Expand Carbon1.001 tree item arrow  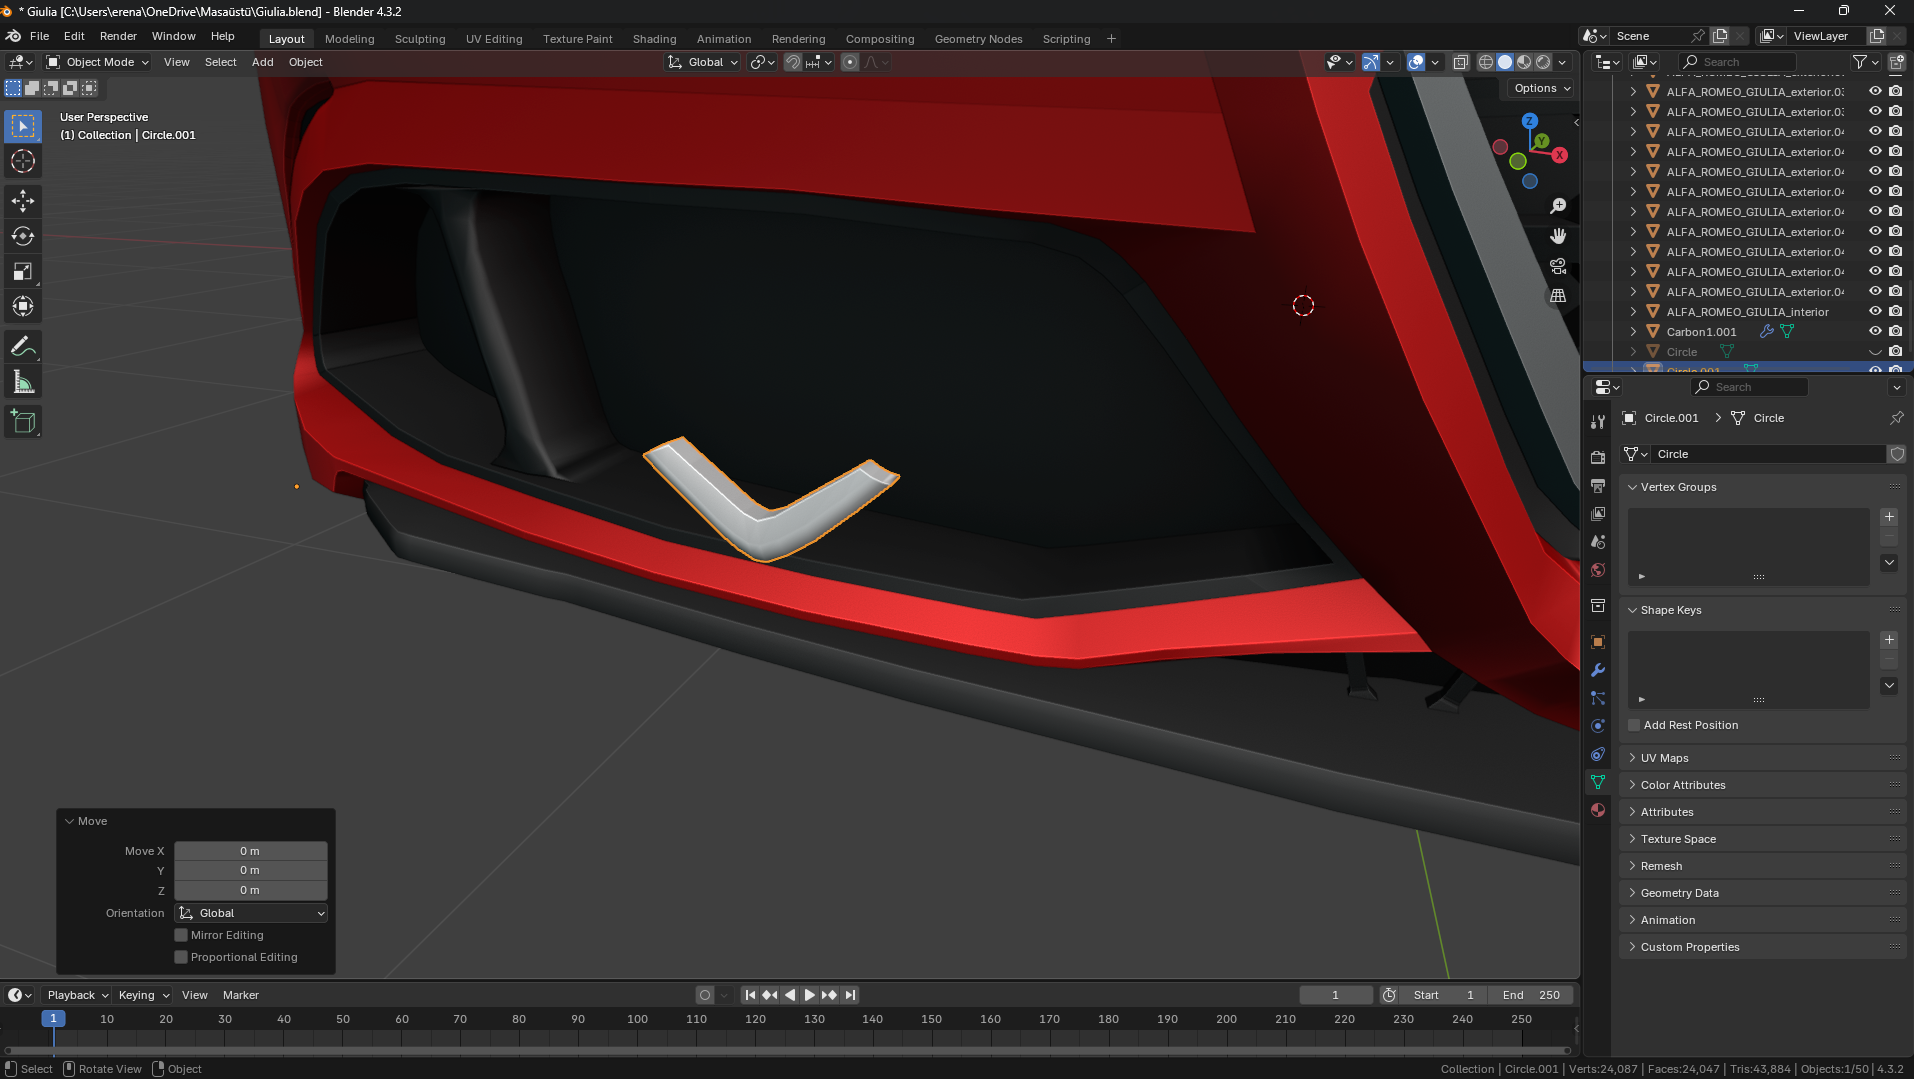pyautogui.click(x=1633, y=331)
